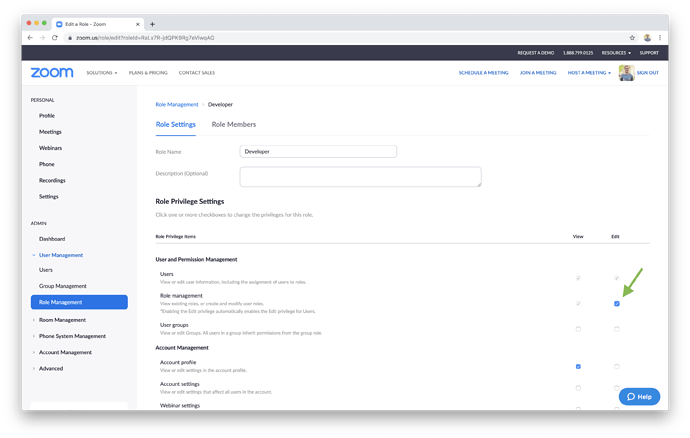This screenshot has width=690, height=438.
Task: Toggle Users Edit checkbox
Action: pos(617,278)
